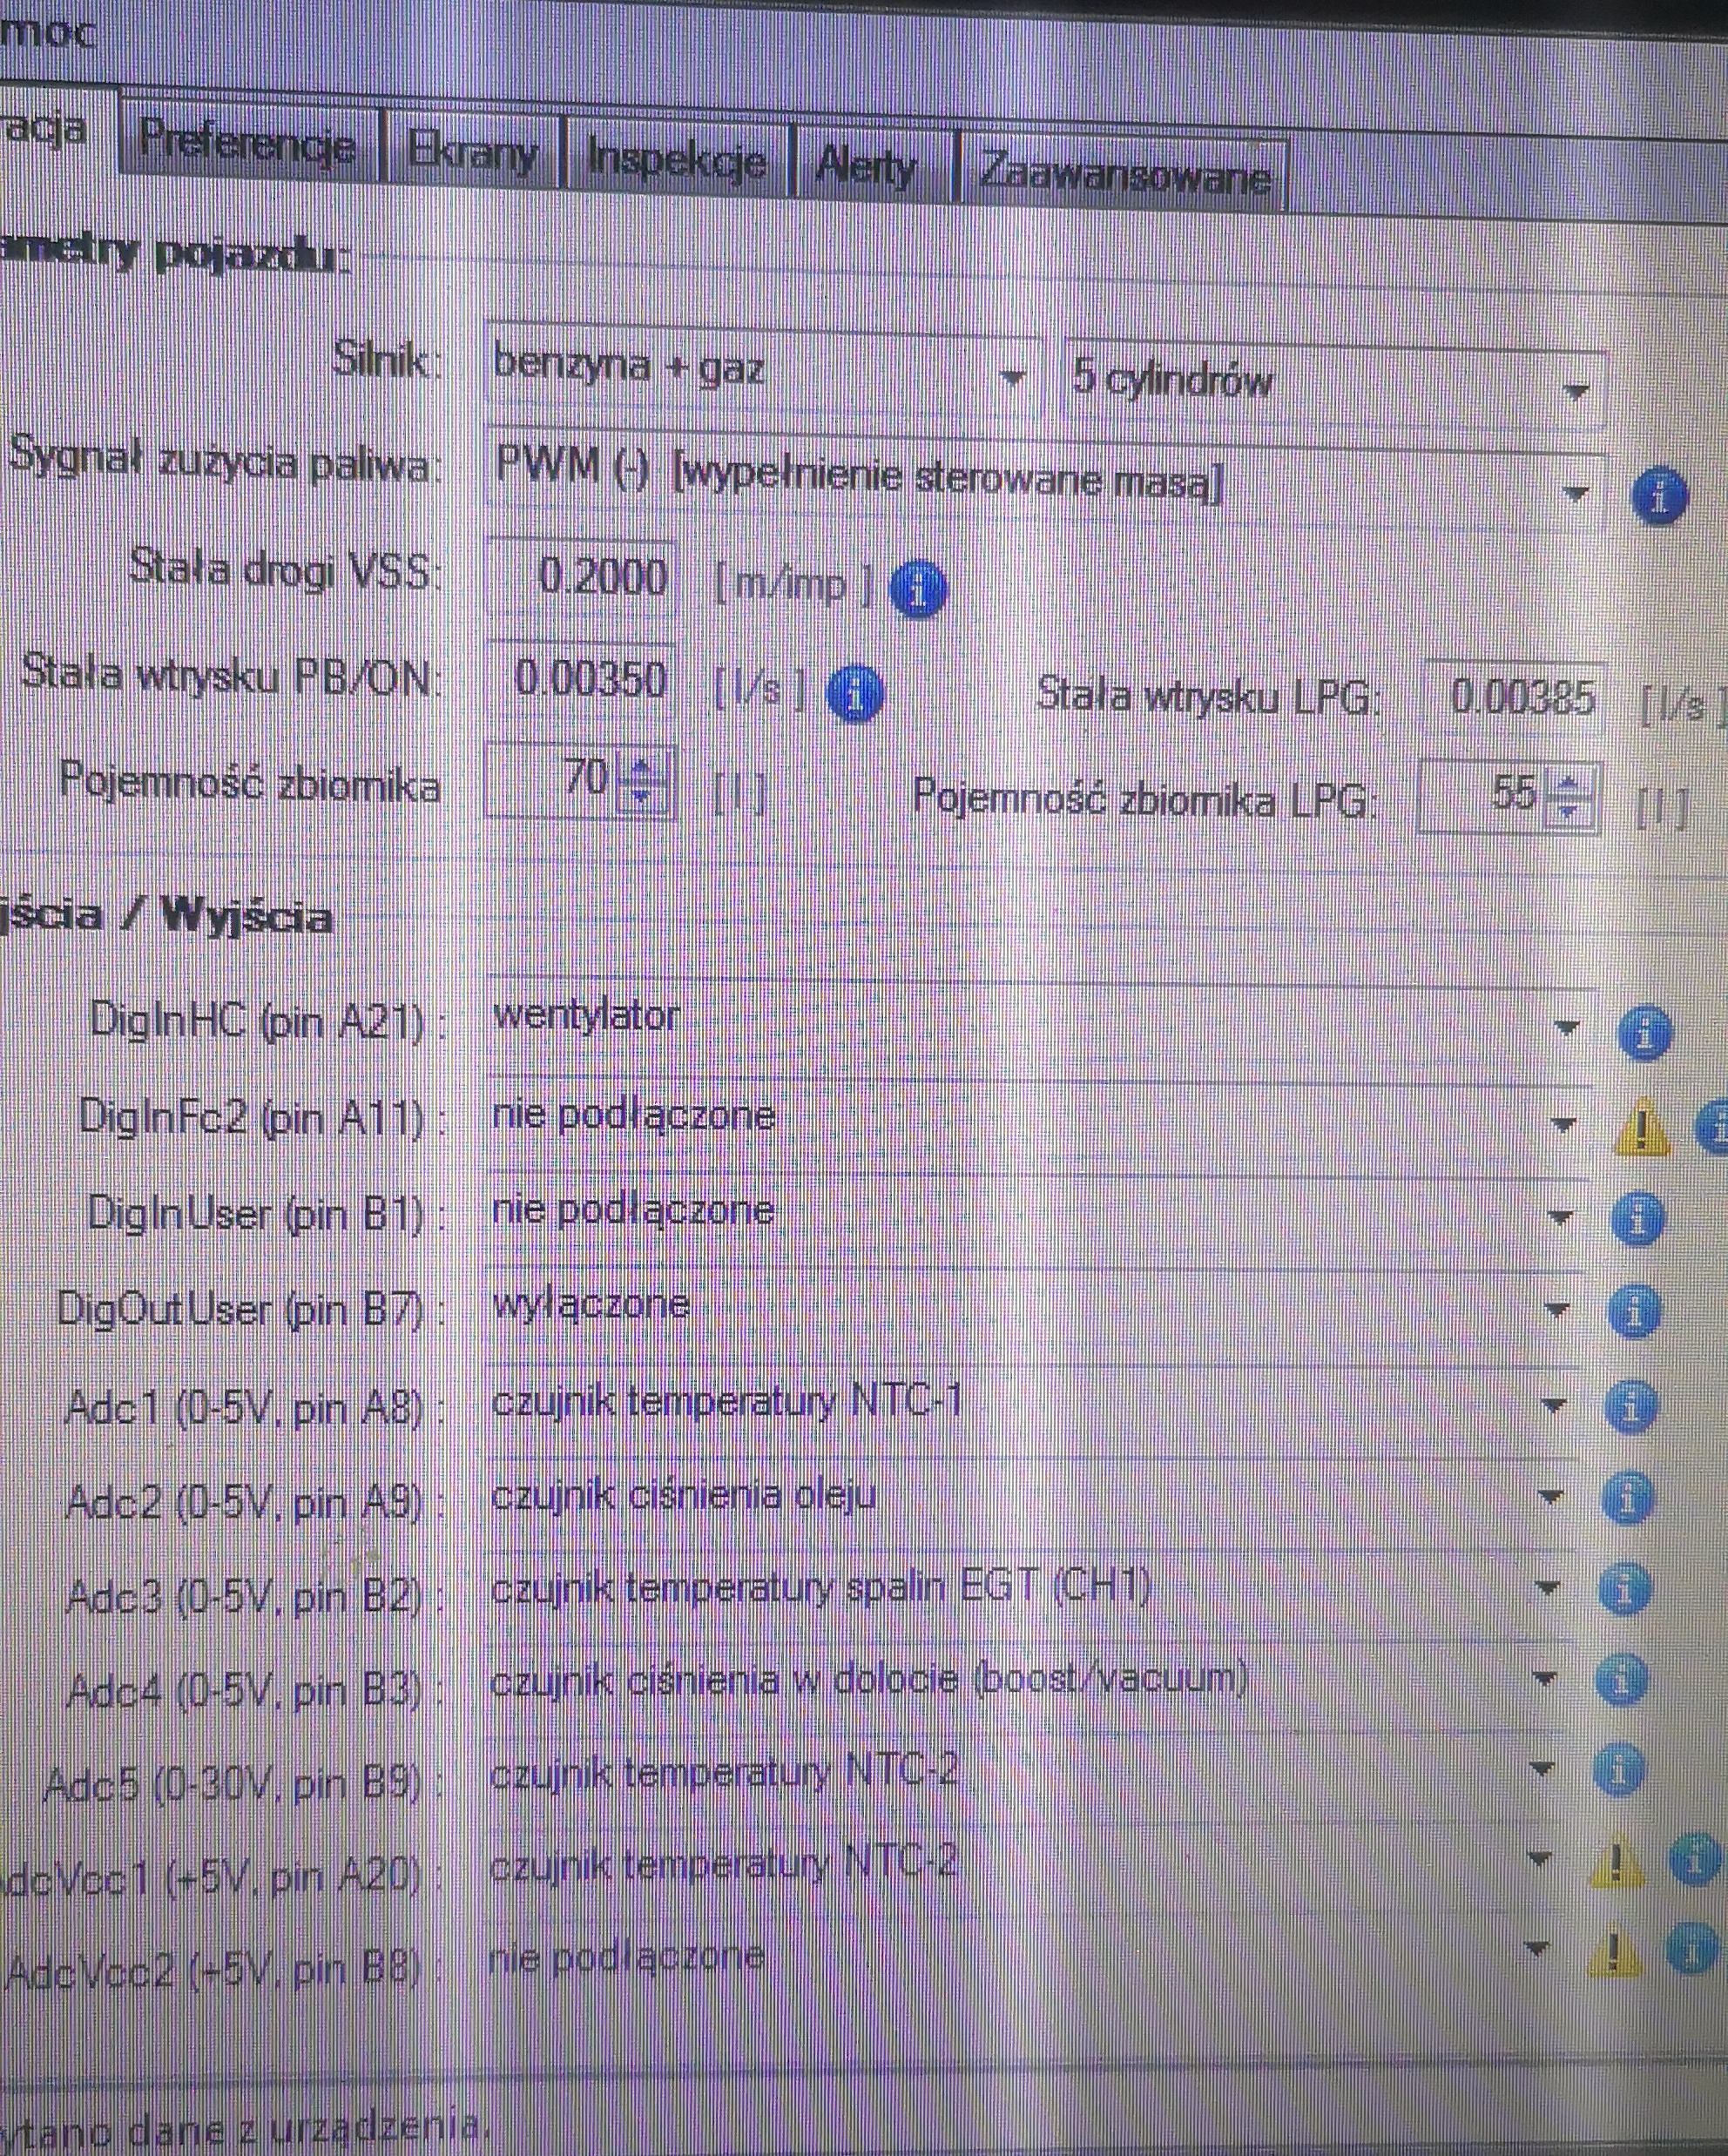Open Adc1 czujnik temperatury NTC-1 dropdown

1032,1402
